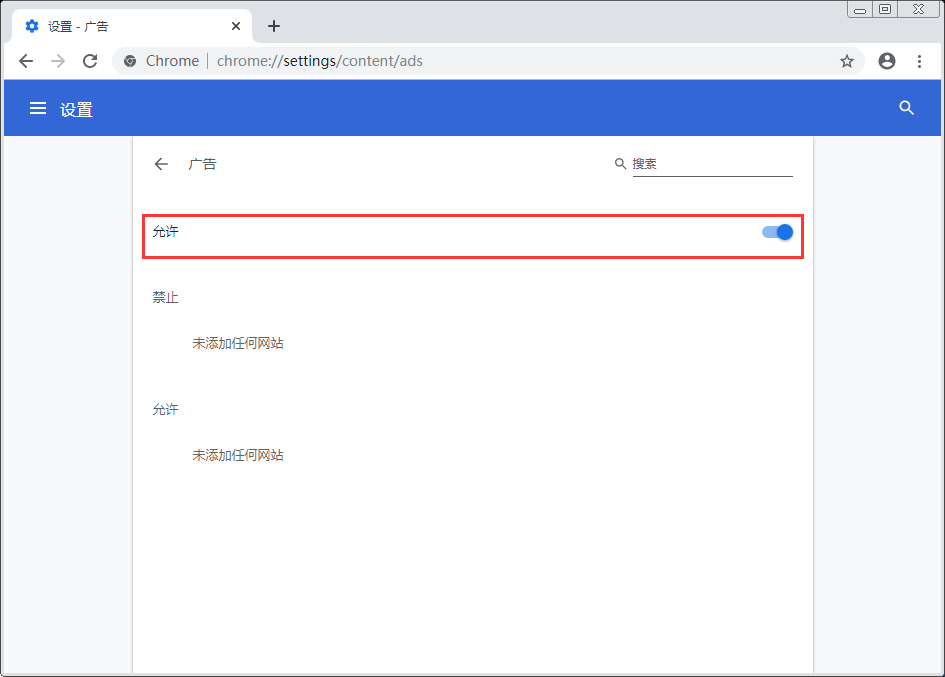Click inside the 搜索 search field
Viewport: 945px width, 677px height.
[x=700, y=163]
